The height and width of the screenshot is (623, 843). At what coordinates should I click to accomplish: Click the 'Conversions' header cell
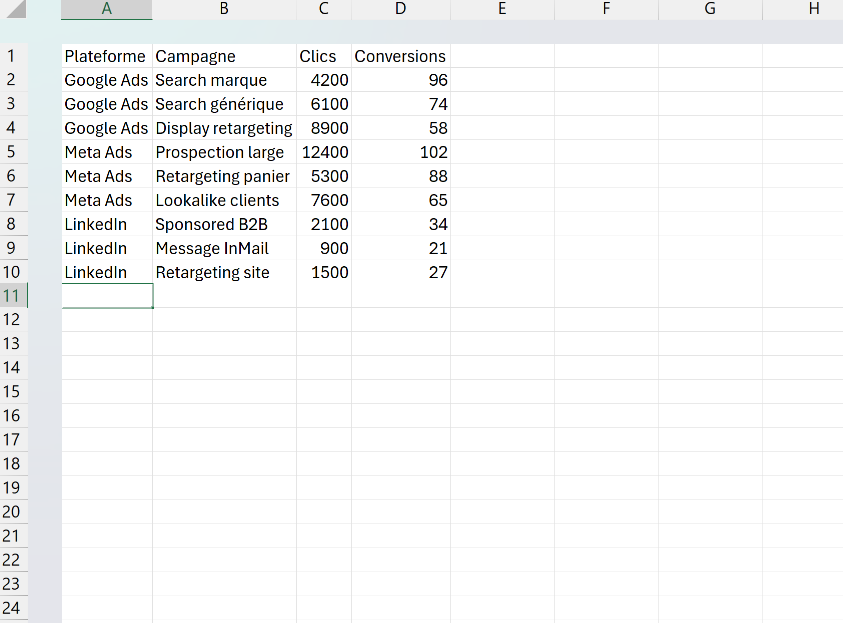tap(401, 56)
